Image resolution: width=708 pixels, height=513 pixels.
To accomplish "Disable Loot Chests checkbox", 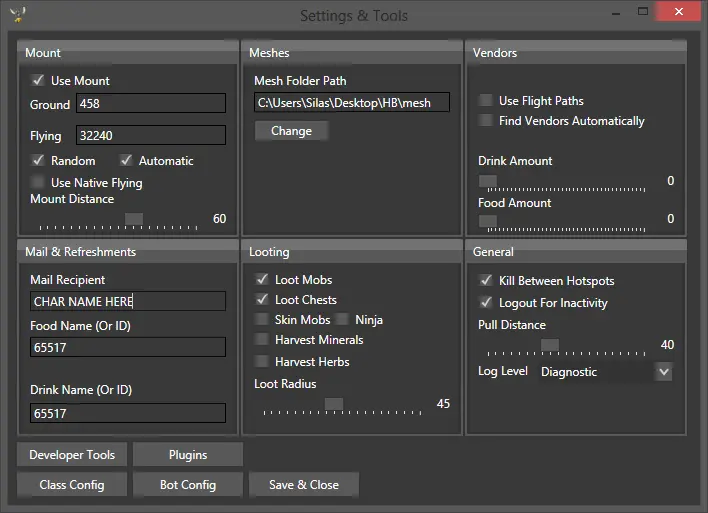I will point(263,300).
